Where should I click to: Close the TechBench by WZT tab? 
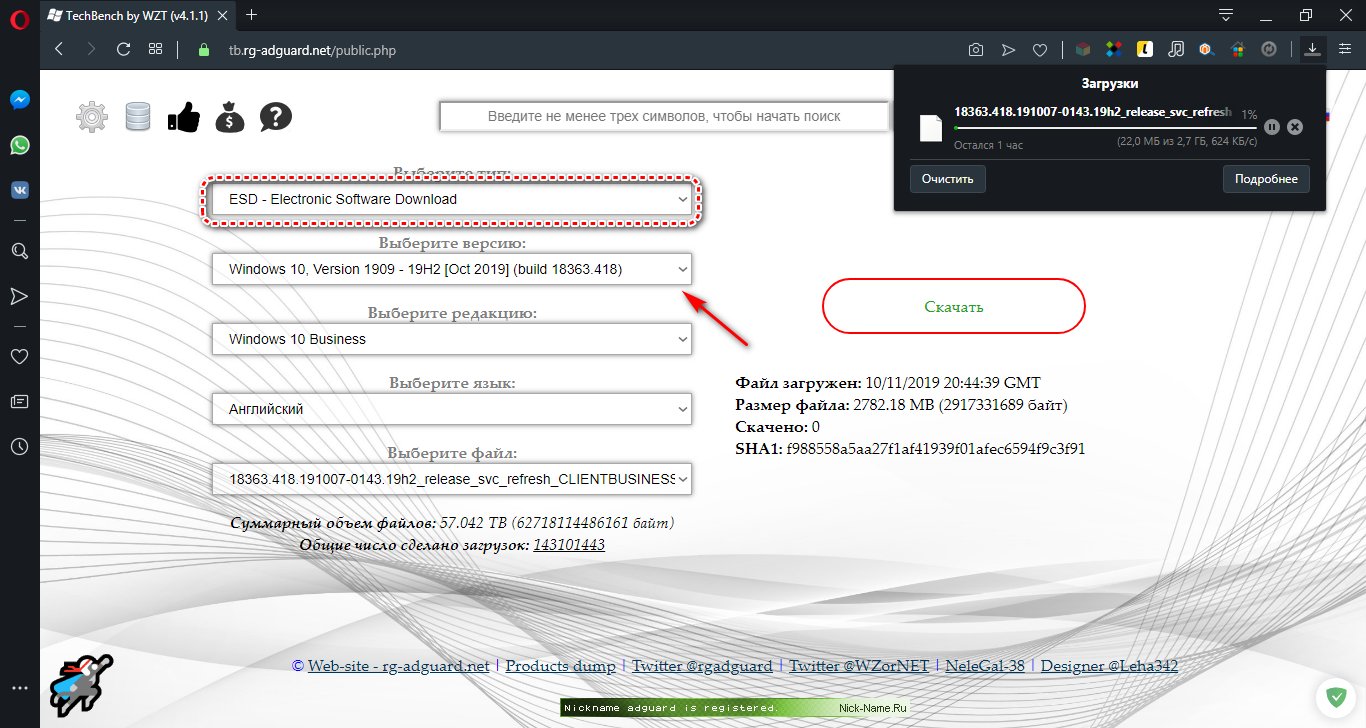(x=220, y=15)
